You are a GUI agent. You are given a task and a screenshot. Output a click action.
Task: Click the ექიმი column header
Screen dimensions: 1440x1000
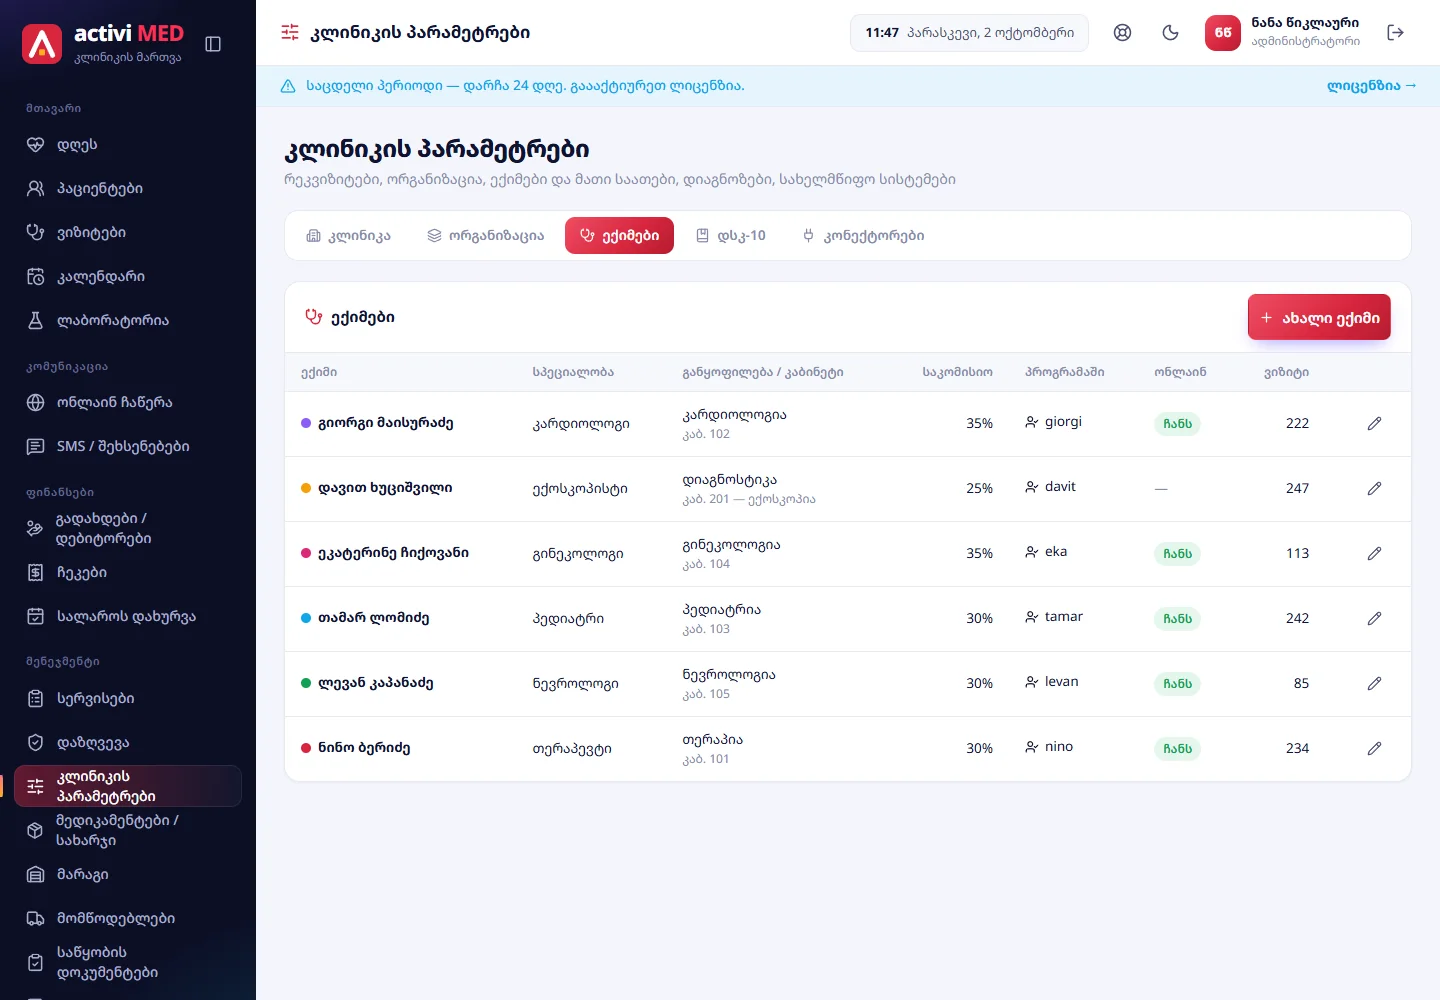pos(319,373)
